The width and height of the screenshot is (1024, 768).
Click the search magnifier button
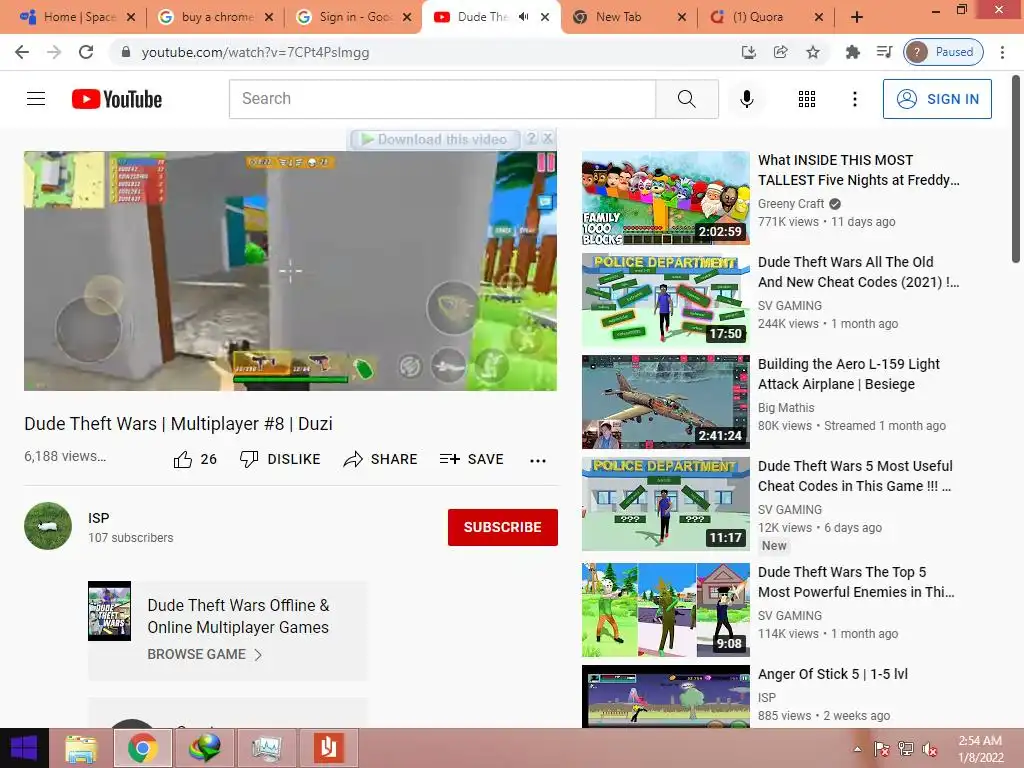click(x=686, y=99)
